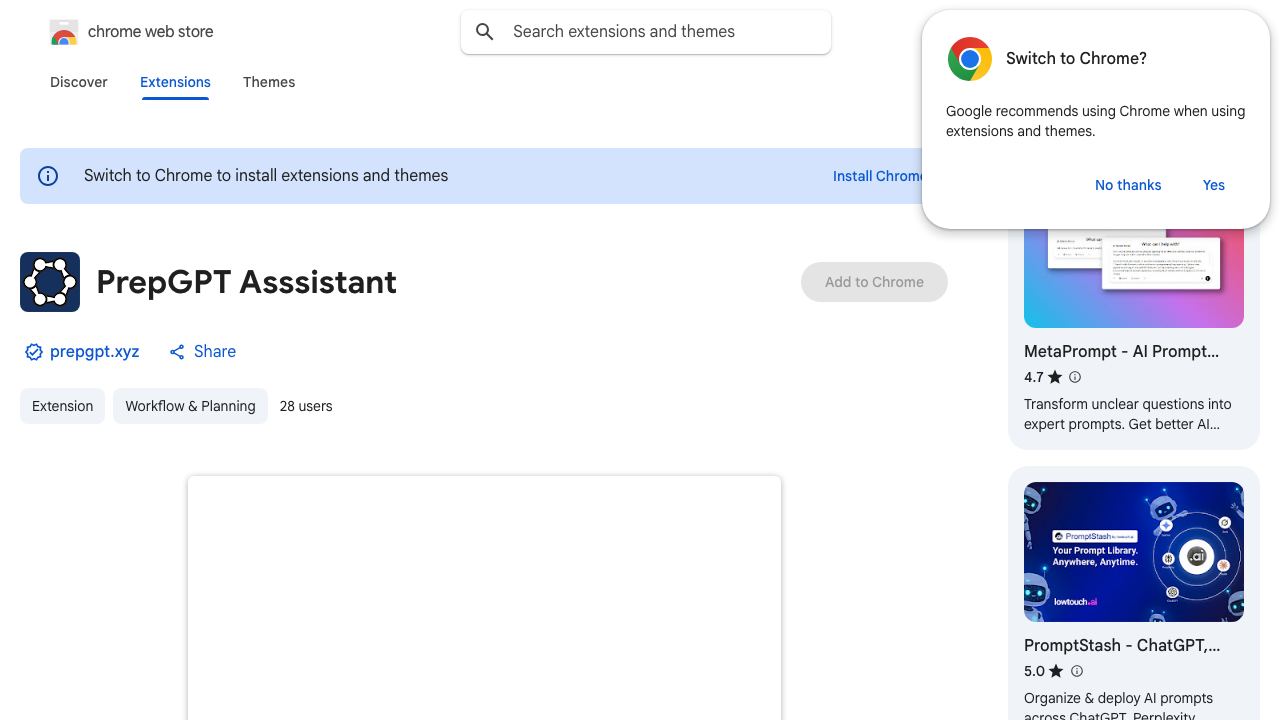Click the Chrome logo in the popup
The width and height of the screenshot is (1280, 720).
tap(970, 59)
